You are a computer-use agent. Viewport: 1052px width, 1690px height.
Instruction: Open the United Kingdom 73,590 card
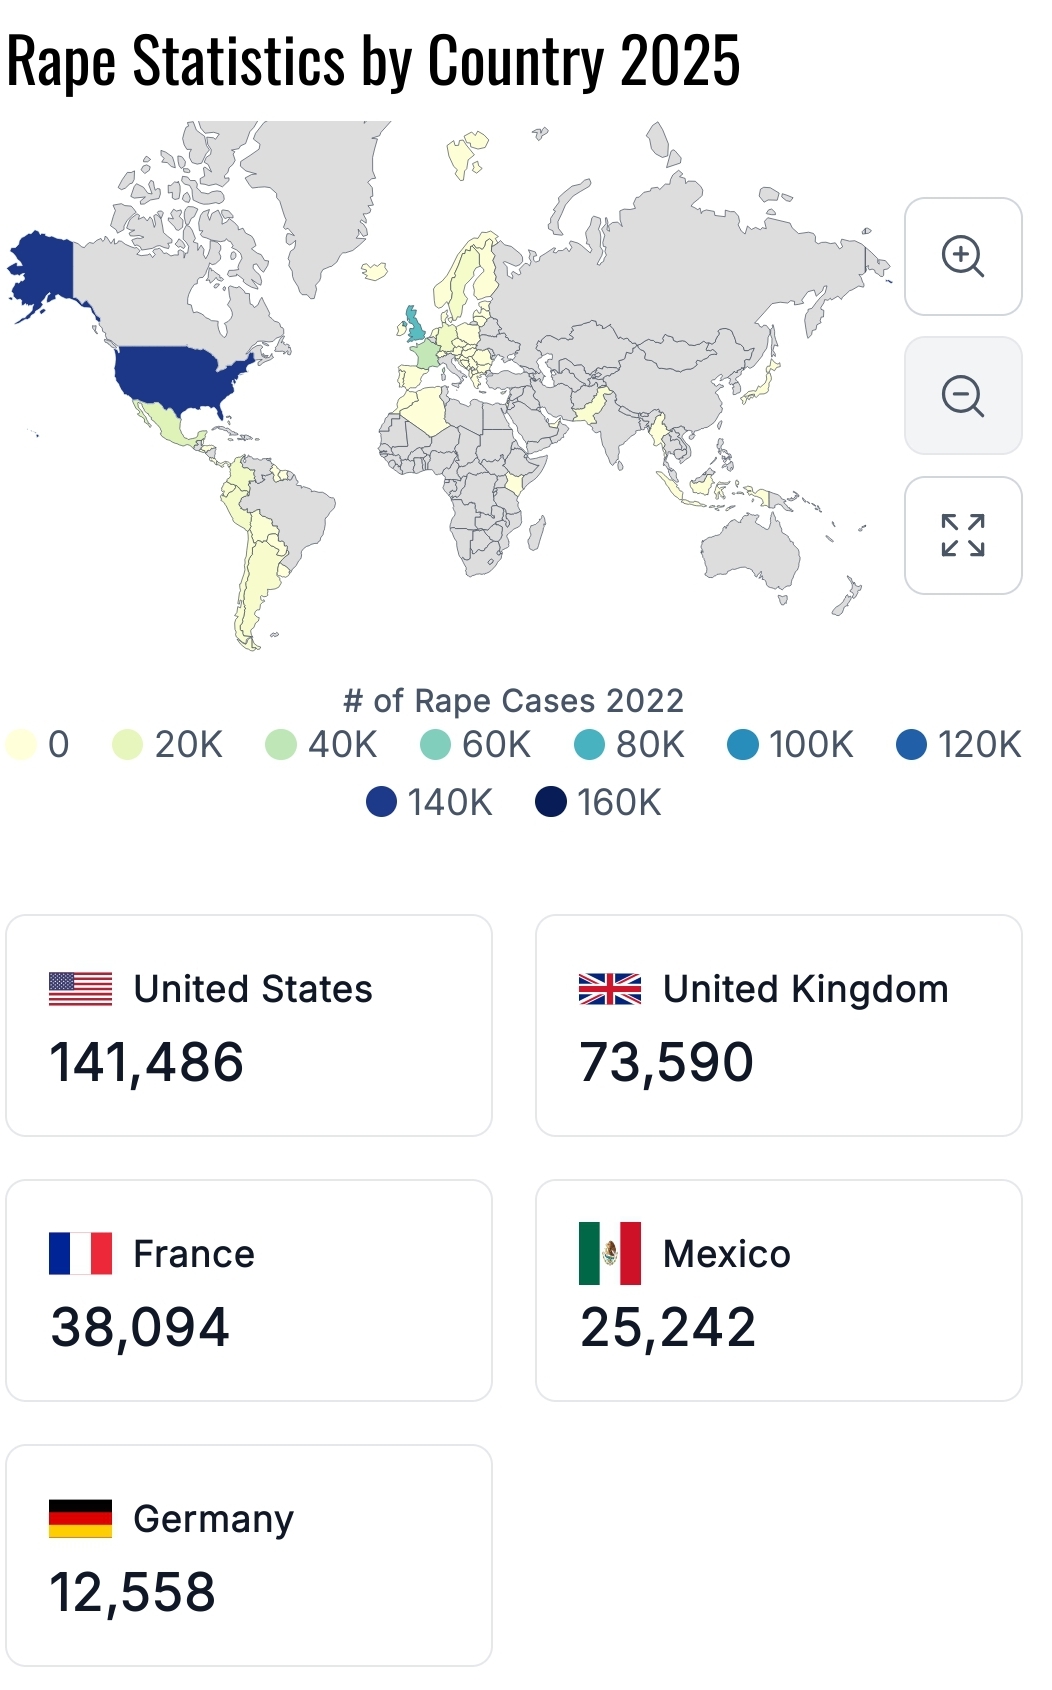point(779,1025)
